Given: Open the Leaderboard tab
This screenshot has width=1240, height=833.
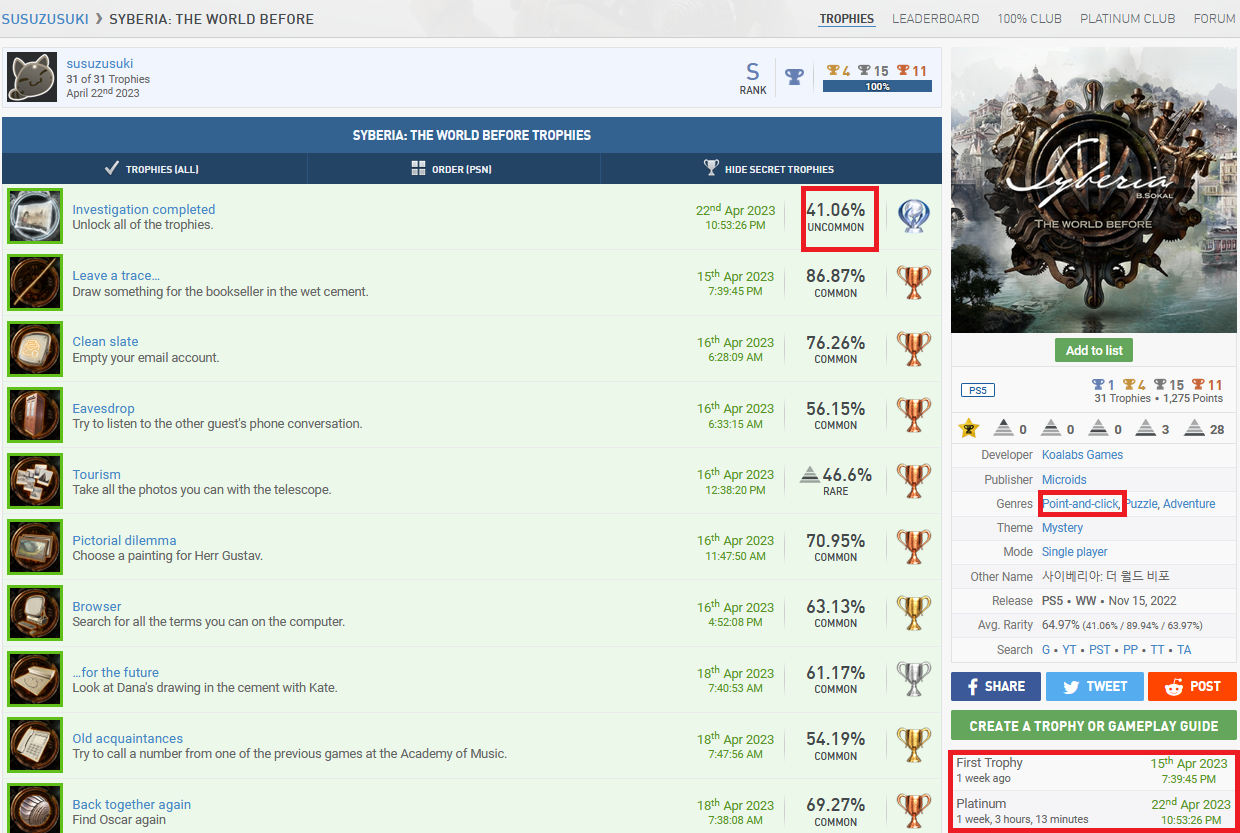Looking at the screenshot, I should [x=935, y=19].
